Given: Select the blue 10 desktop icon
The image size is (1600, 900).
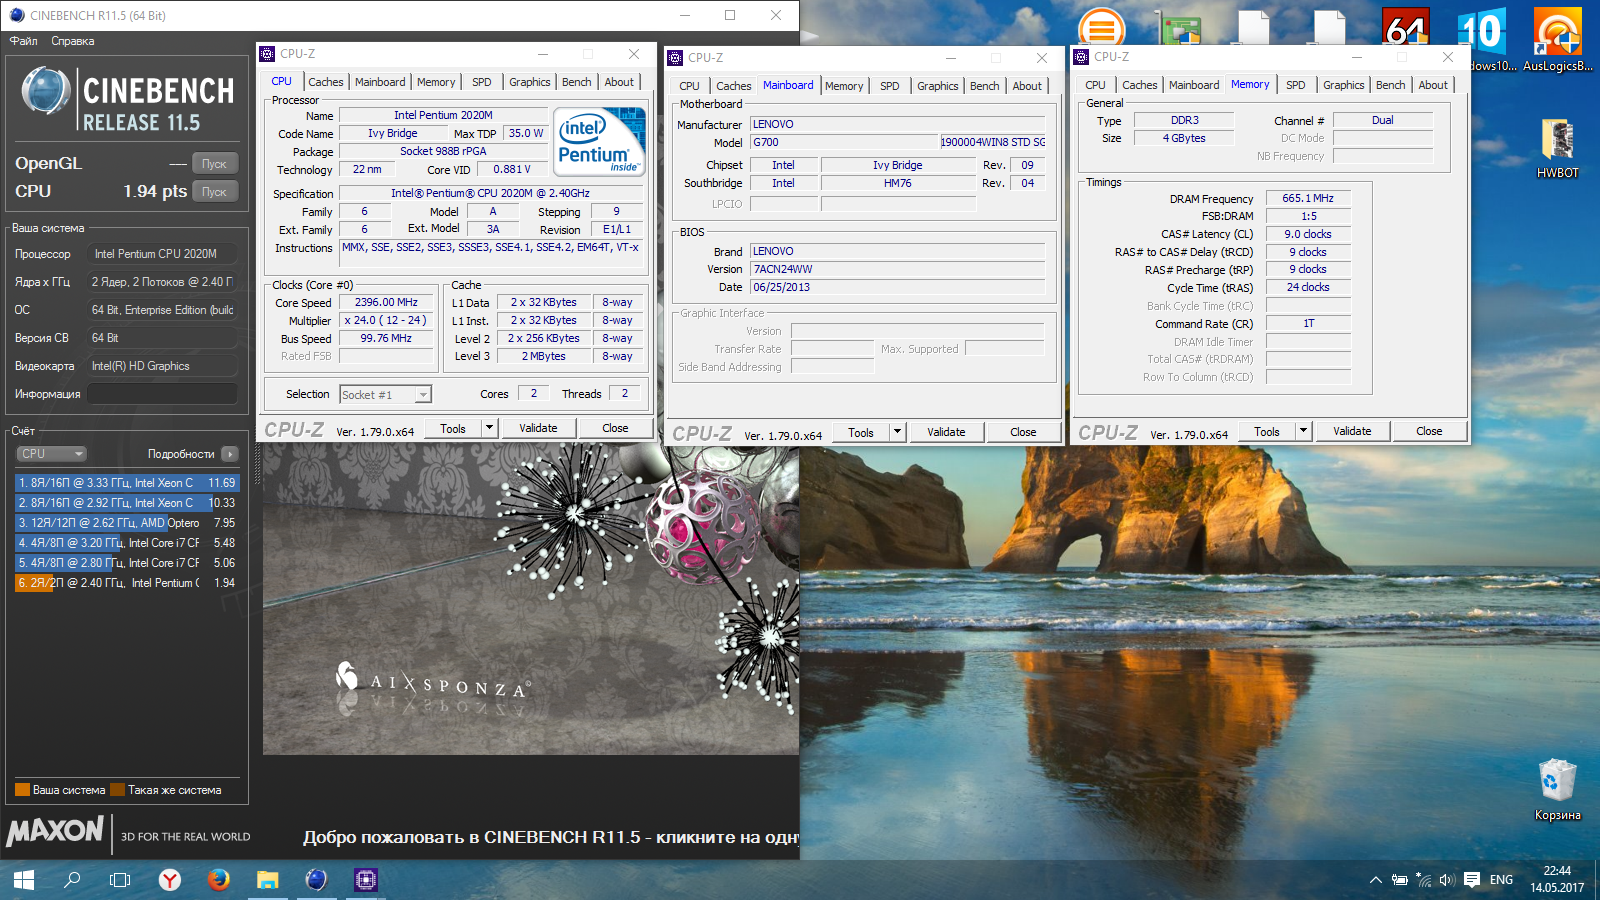Looking at the screenshot, I should point(1481,30).
